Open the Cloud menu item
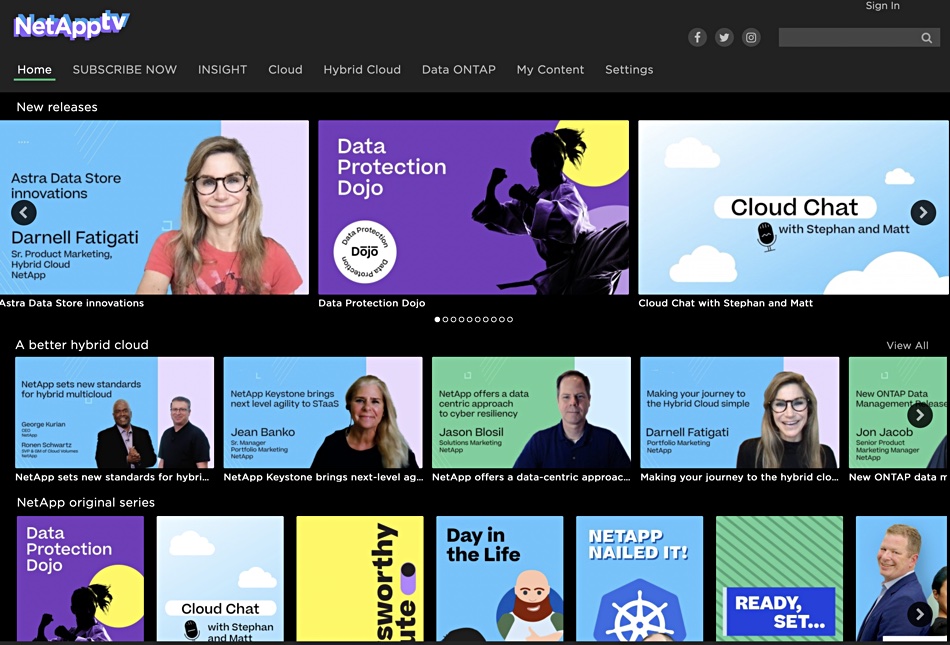 (x=285, y=70)
